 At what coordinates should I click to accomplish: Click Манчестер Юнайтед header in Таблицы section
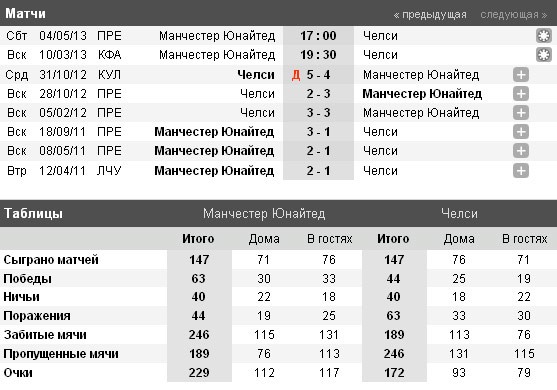[x=264, y=213]
